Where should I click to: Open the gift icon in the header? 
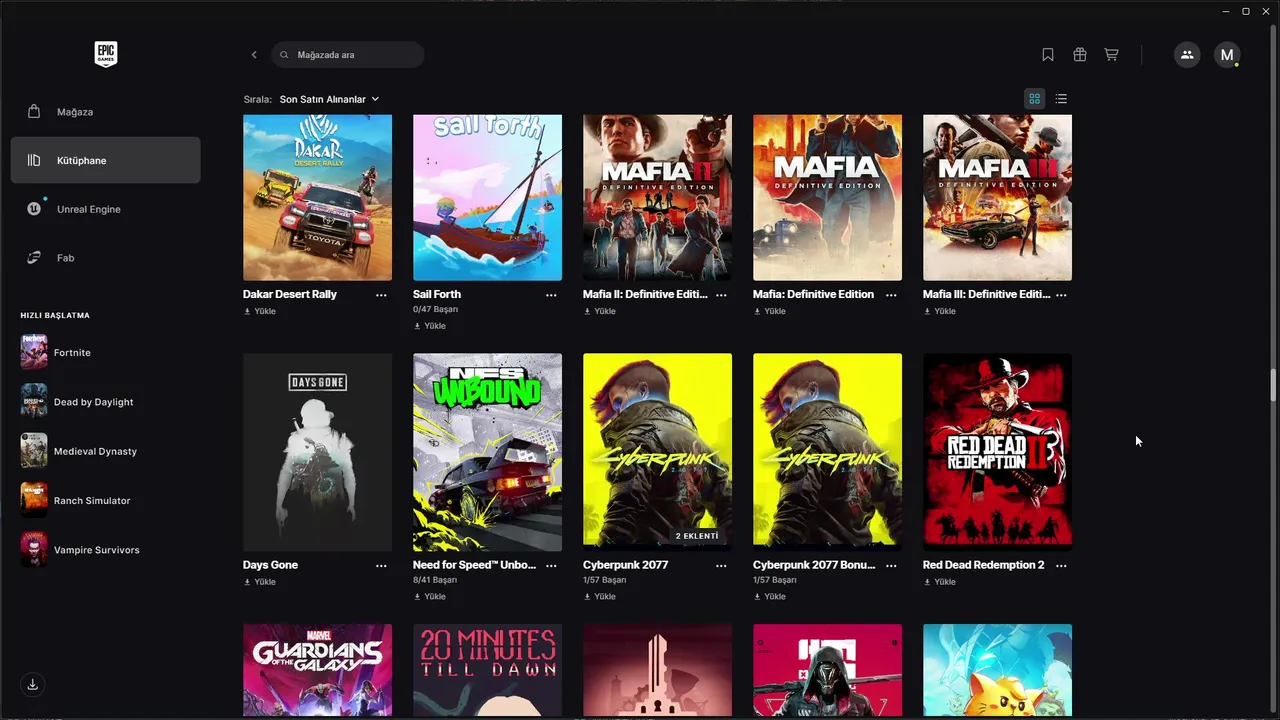tap(1080, 55)
